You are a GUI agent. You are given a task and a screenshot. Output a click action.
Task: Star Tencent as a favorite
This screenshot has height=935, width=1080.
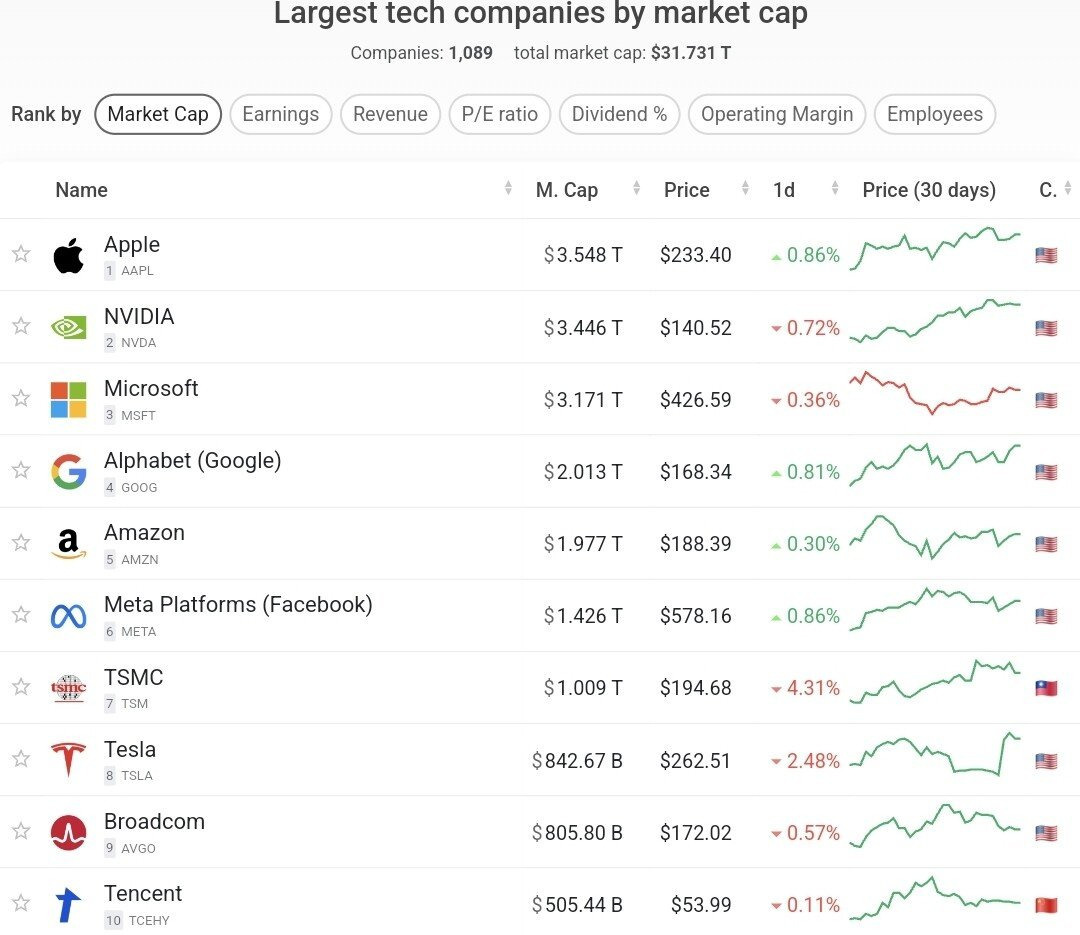(21, 903)
